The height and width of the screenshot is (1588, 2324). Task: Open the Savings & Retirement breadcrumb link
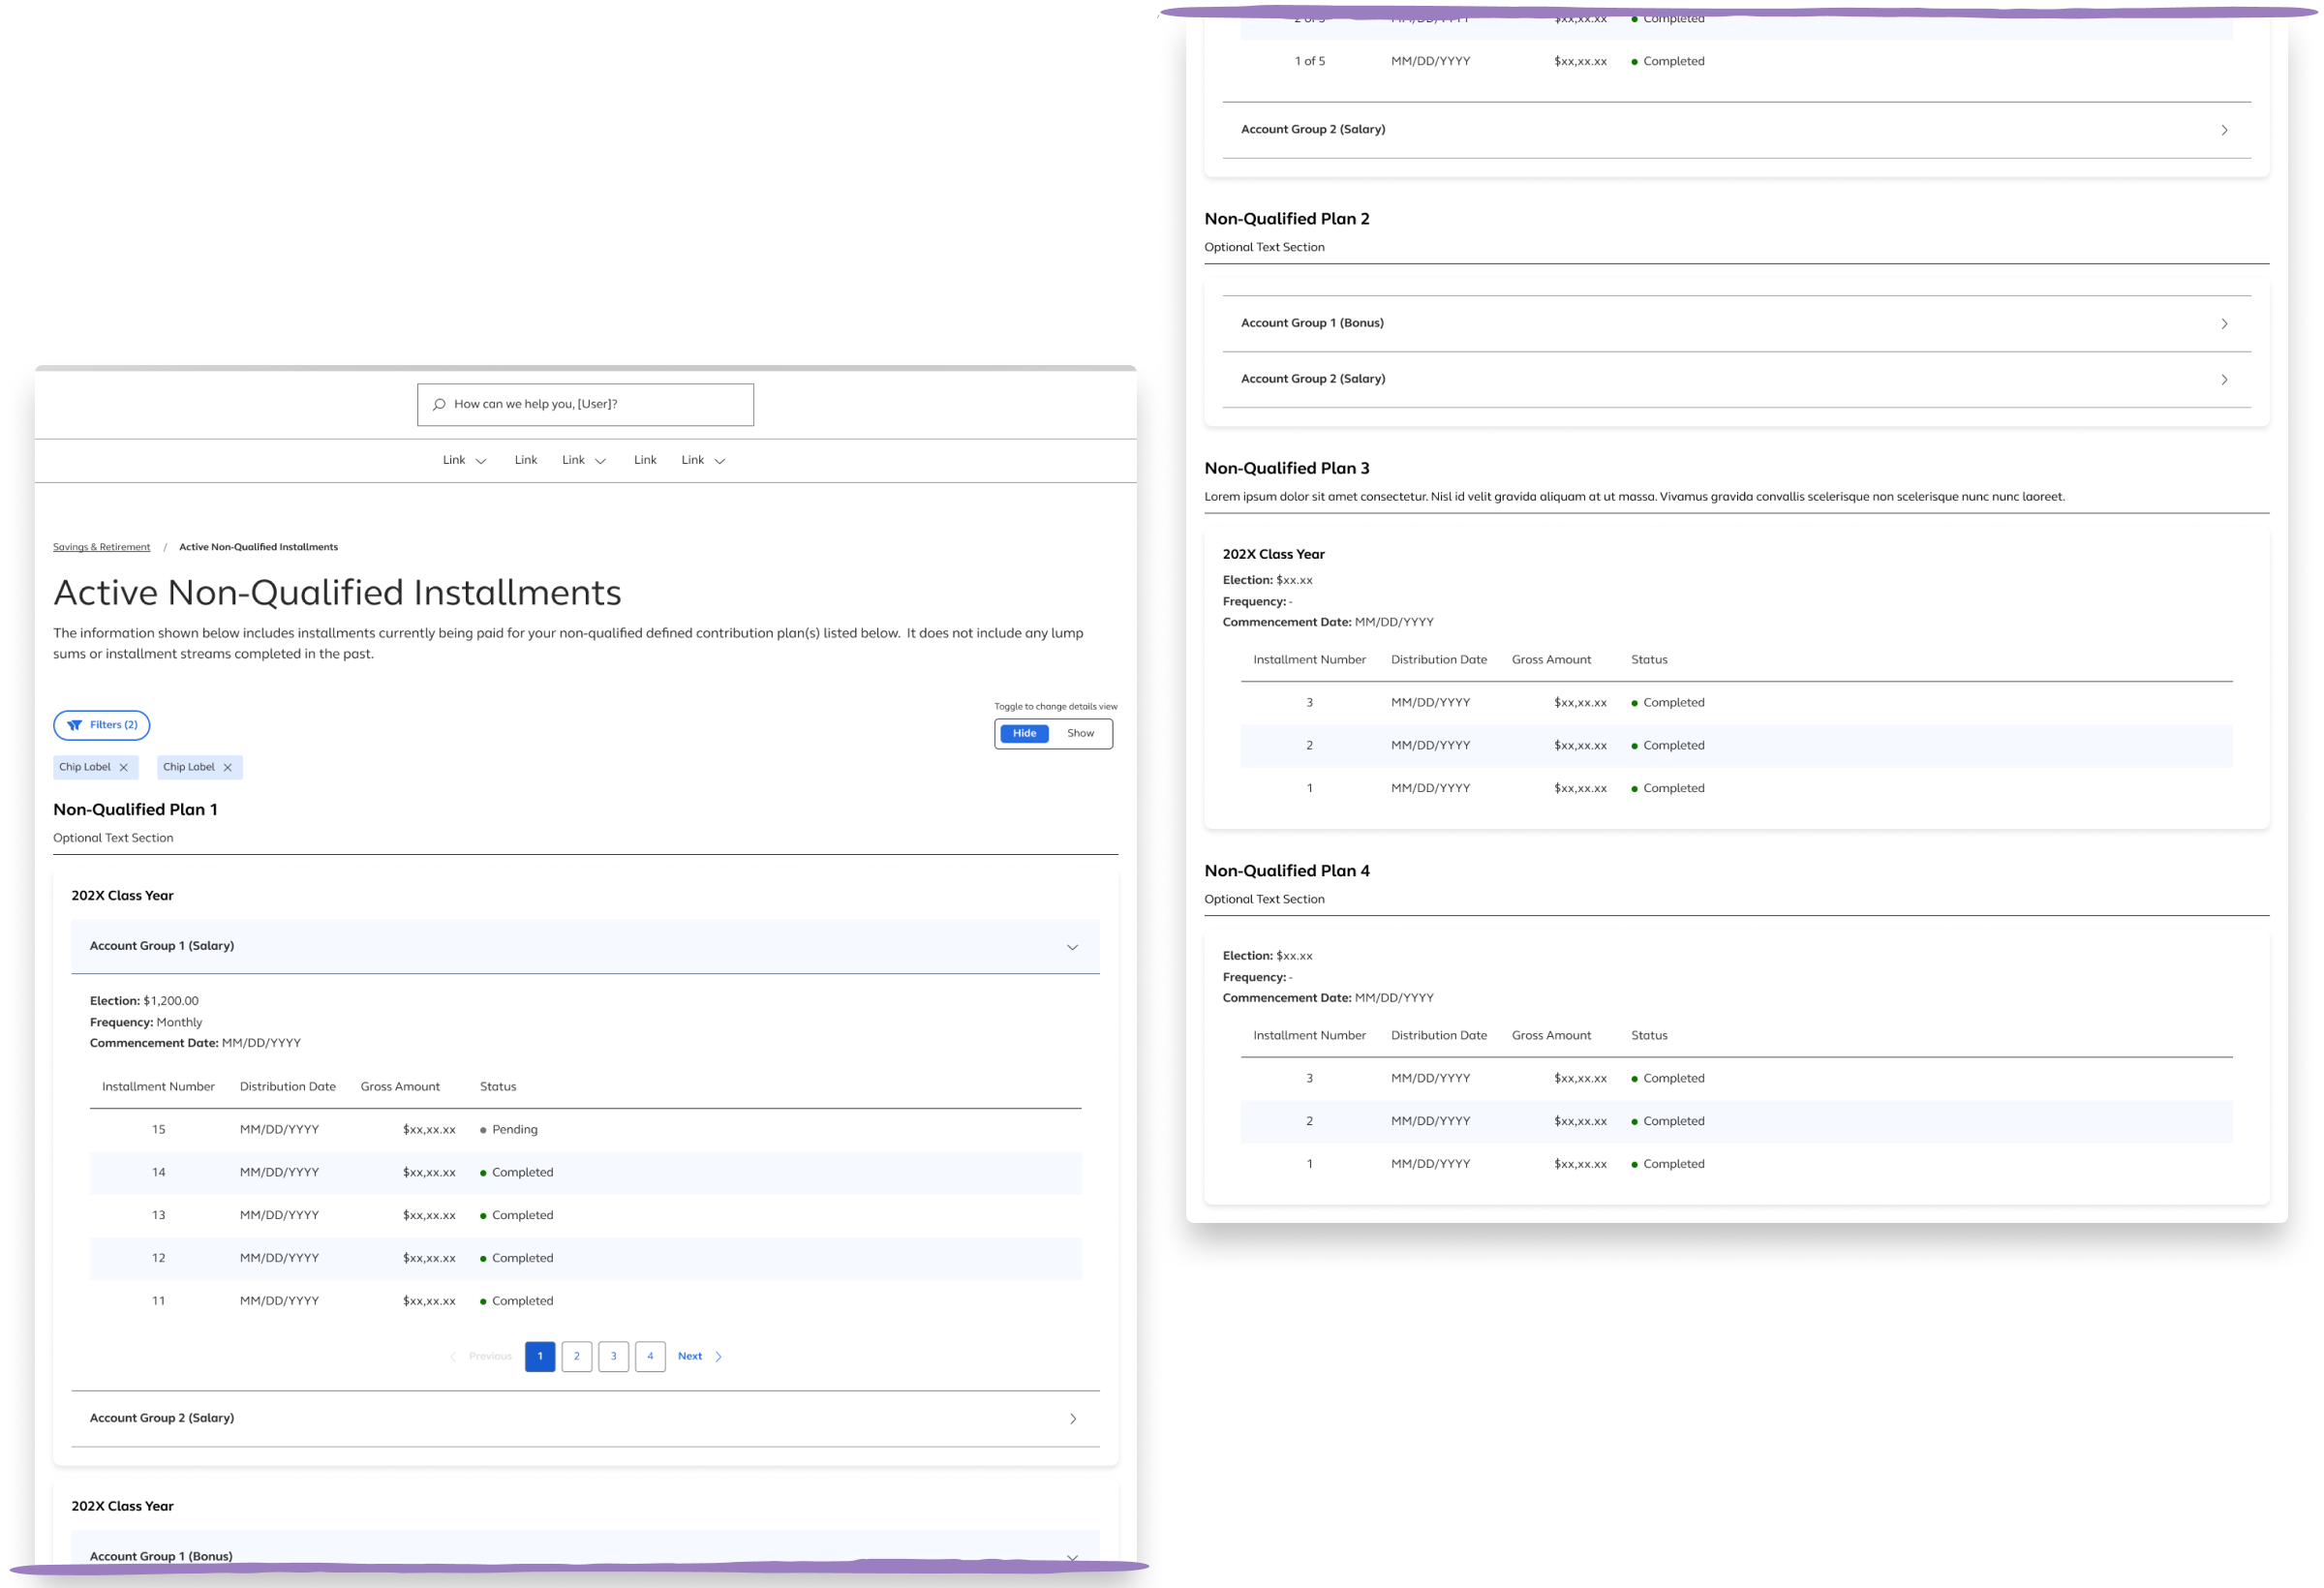pos(101,547)
